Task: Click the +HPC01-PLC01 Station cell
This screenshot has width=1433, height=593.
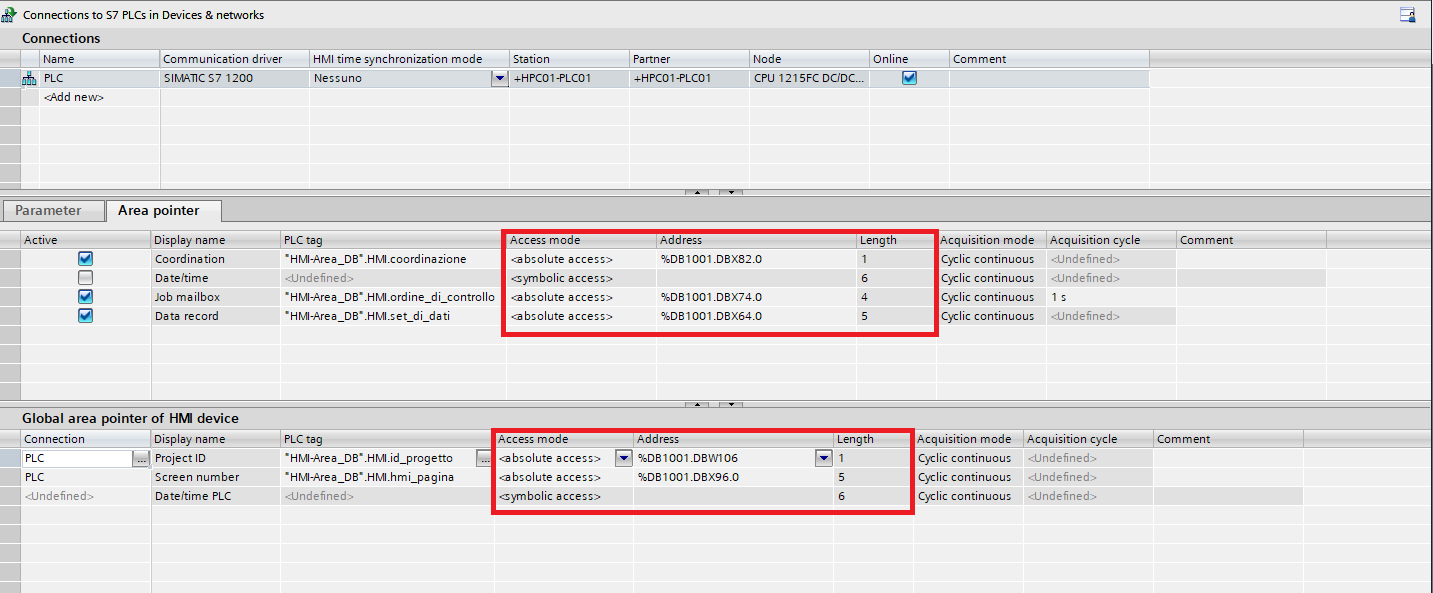Action: (569, 78)
